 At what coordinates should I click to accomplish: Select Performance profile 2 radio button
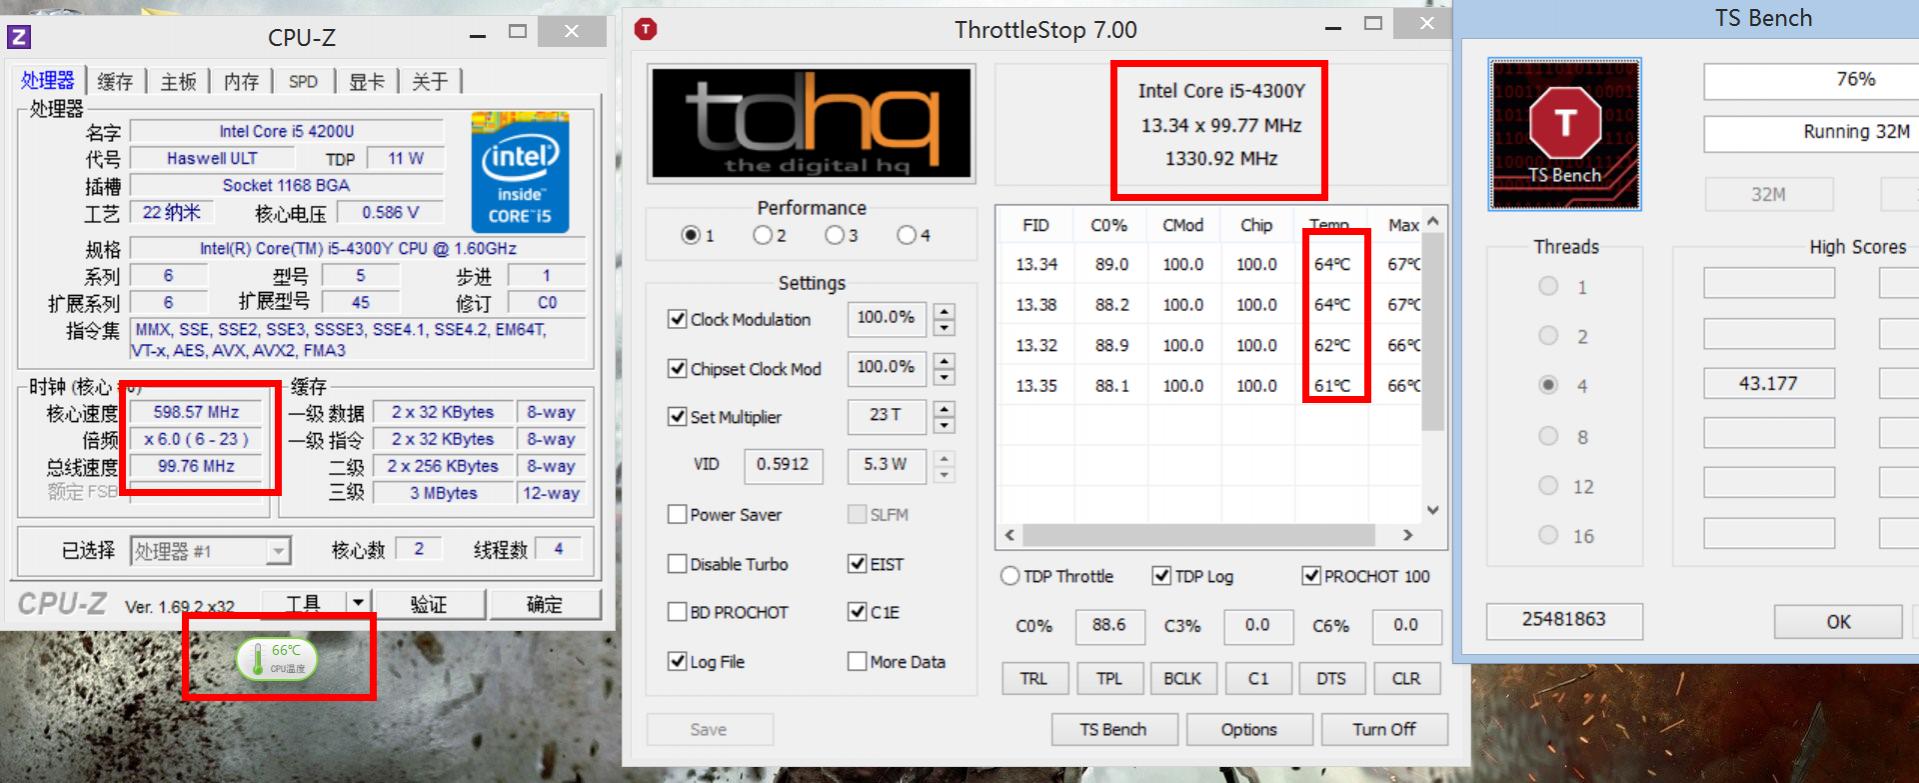click(x=762, y=236)
